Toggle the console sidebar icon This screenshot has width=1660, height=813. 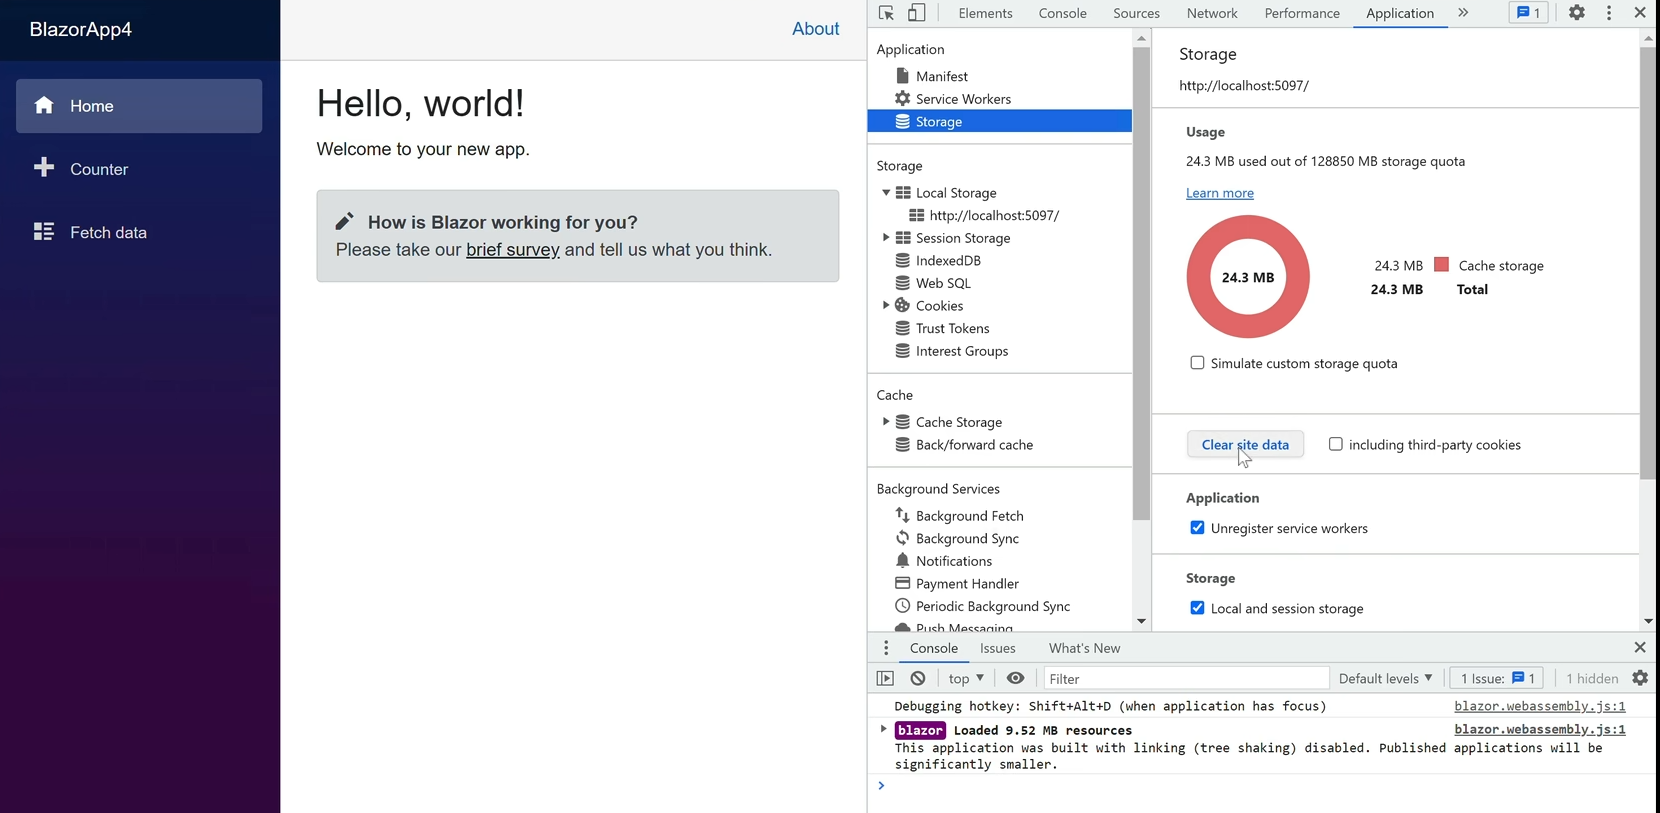point(885,678)
